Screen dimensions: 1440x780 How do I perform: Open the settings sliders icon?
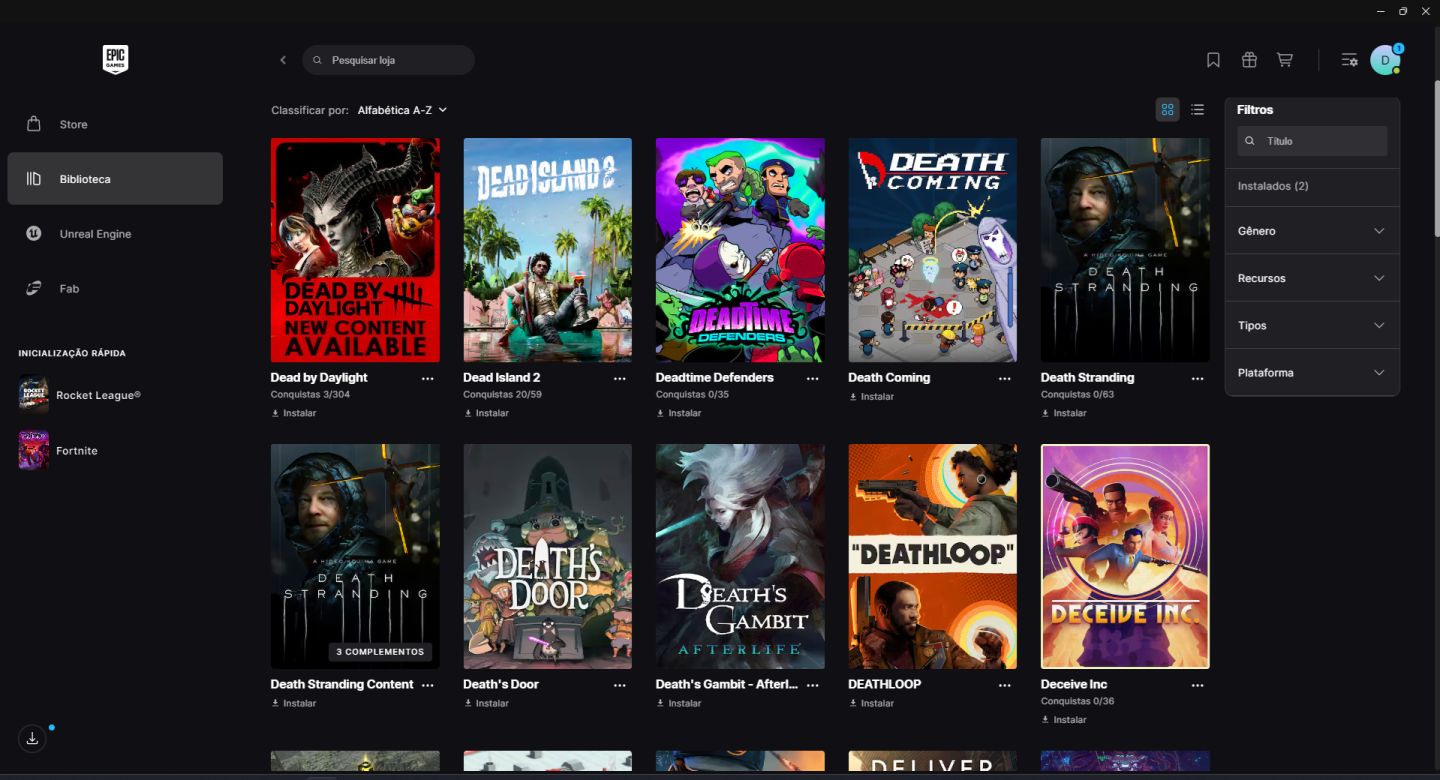coord(1349,60)
